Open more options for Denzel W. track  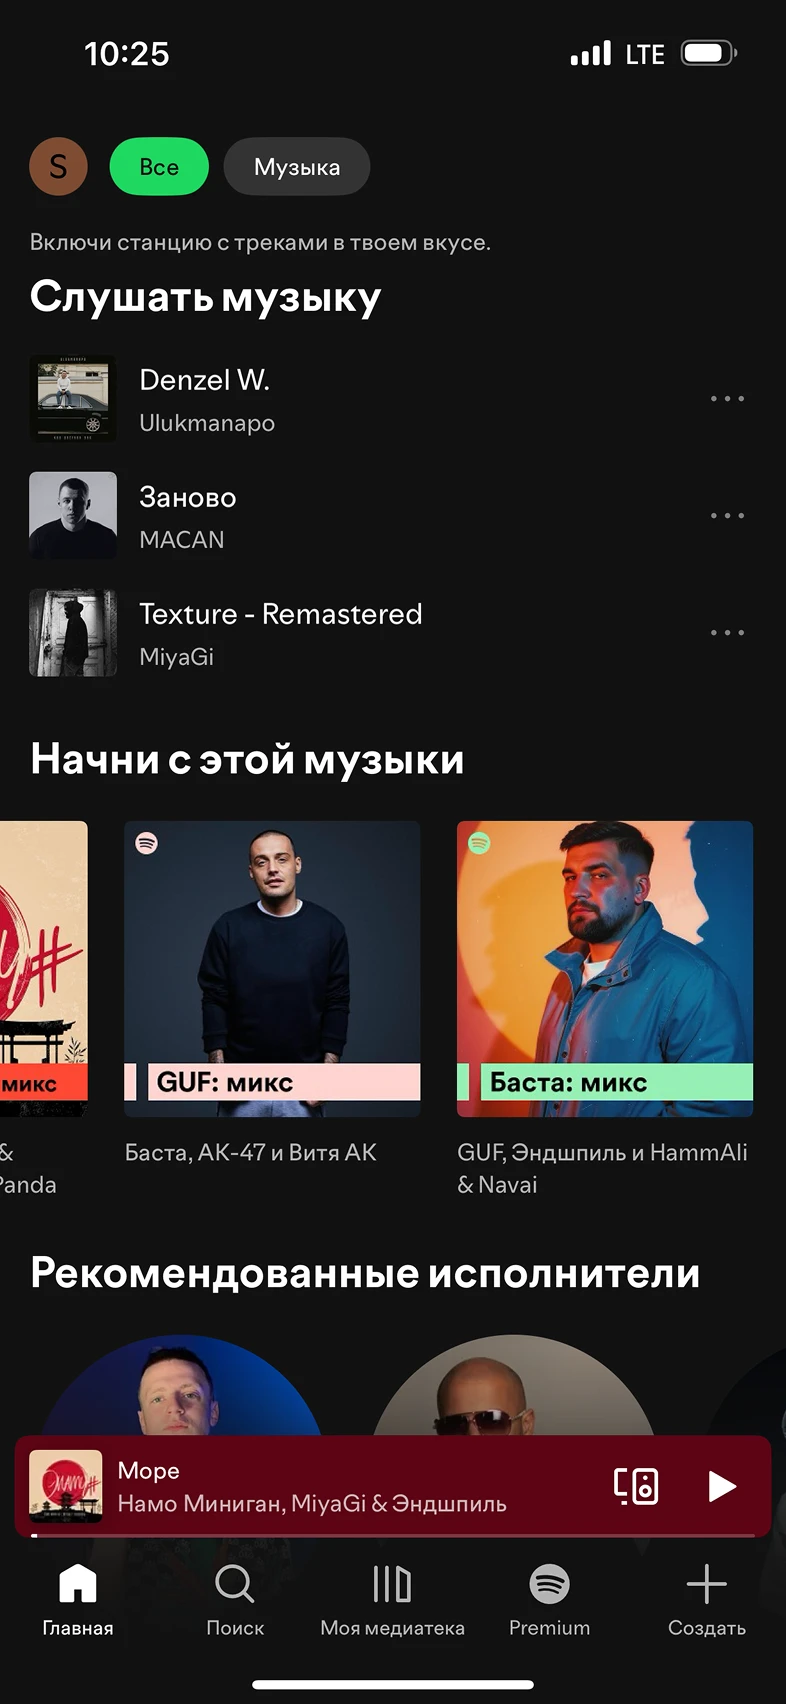click(x=727, y=399)
